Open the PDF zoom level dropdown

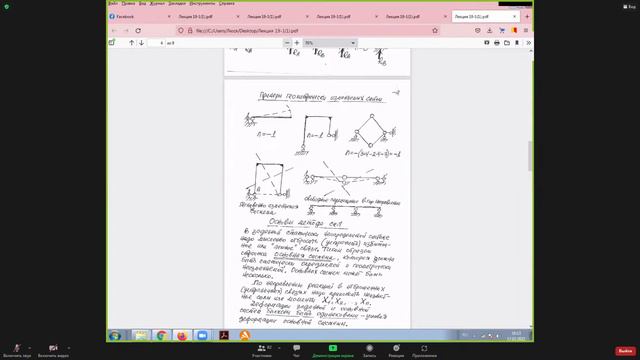pyautogui.click(x=330, y=42)
